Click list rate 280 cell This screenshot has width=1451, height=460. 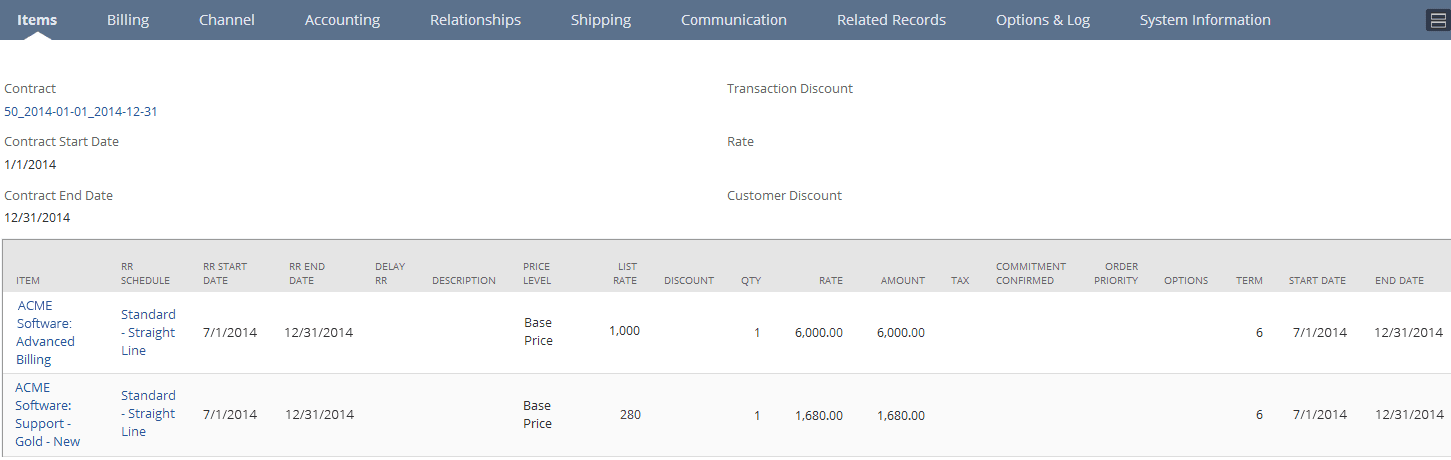pyautogui.click(x=630, y=415)
